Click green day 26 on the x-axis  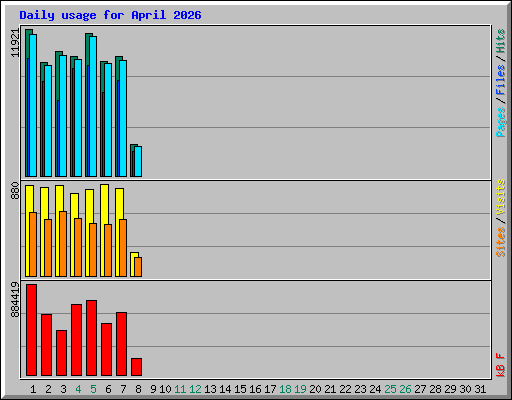(405, 389)
